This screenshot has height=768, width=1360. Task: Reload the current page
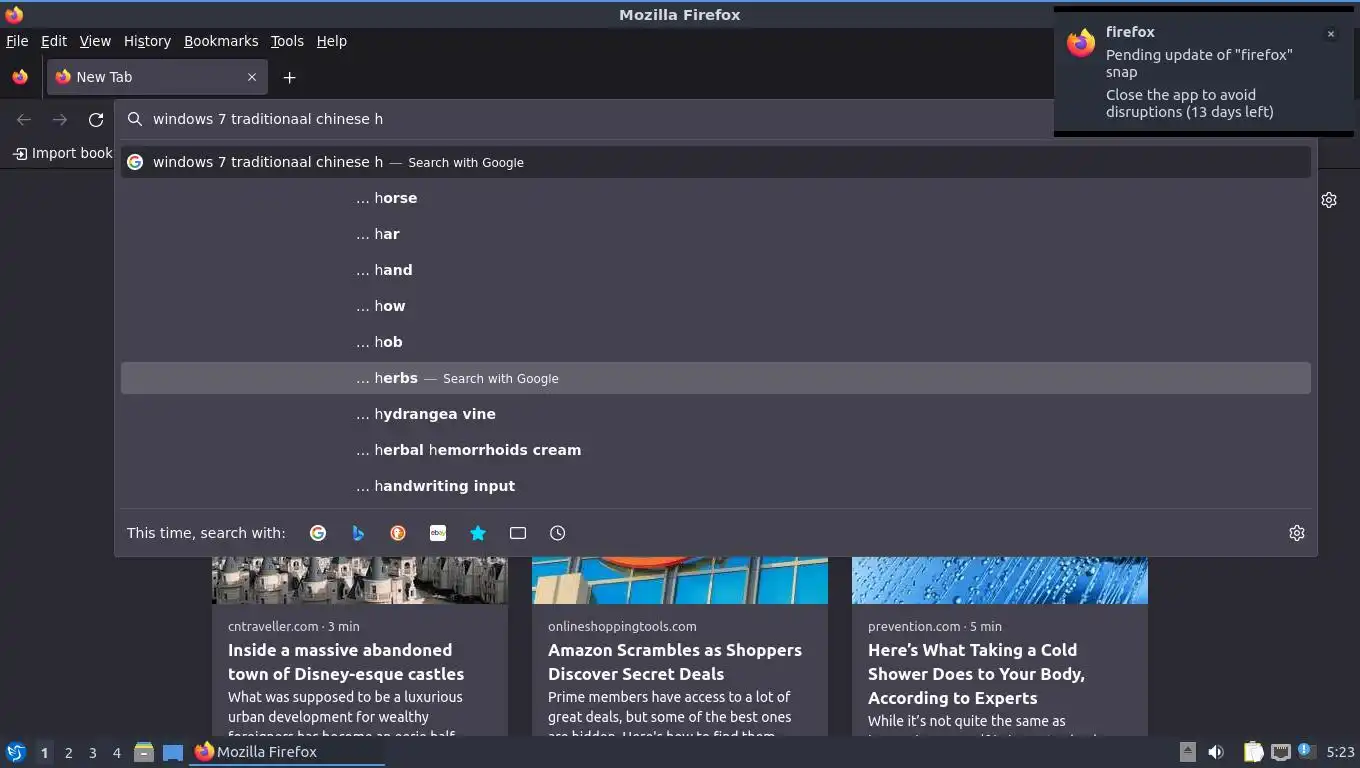click(x=96, y=119)
